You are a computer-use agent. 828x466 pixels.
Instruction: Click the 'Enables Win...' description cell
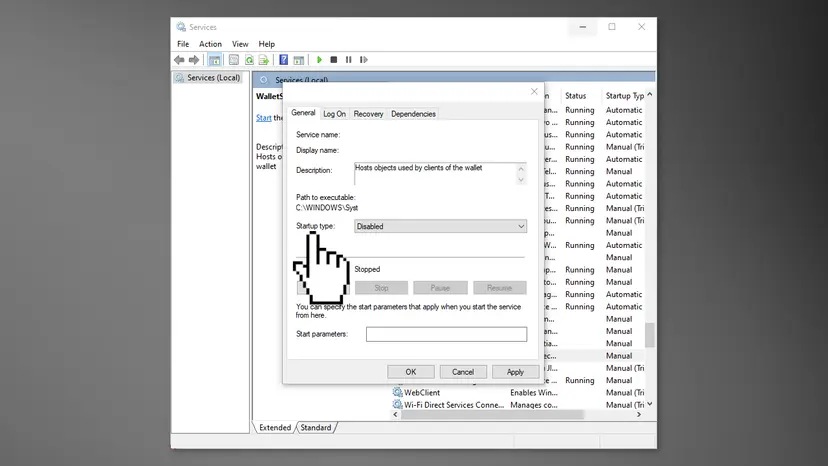[x=533, y=393]
